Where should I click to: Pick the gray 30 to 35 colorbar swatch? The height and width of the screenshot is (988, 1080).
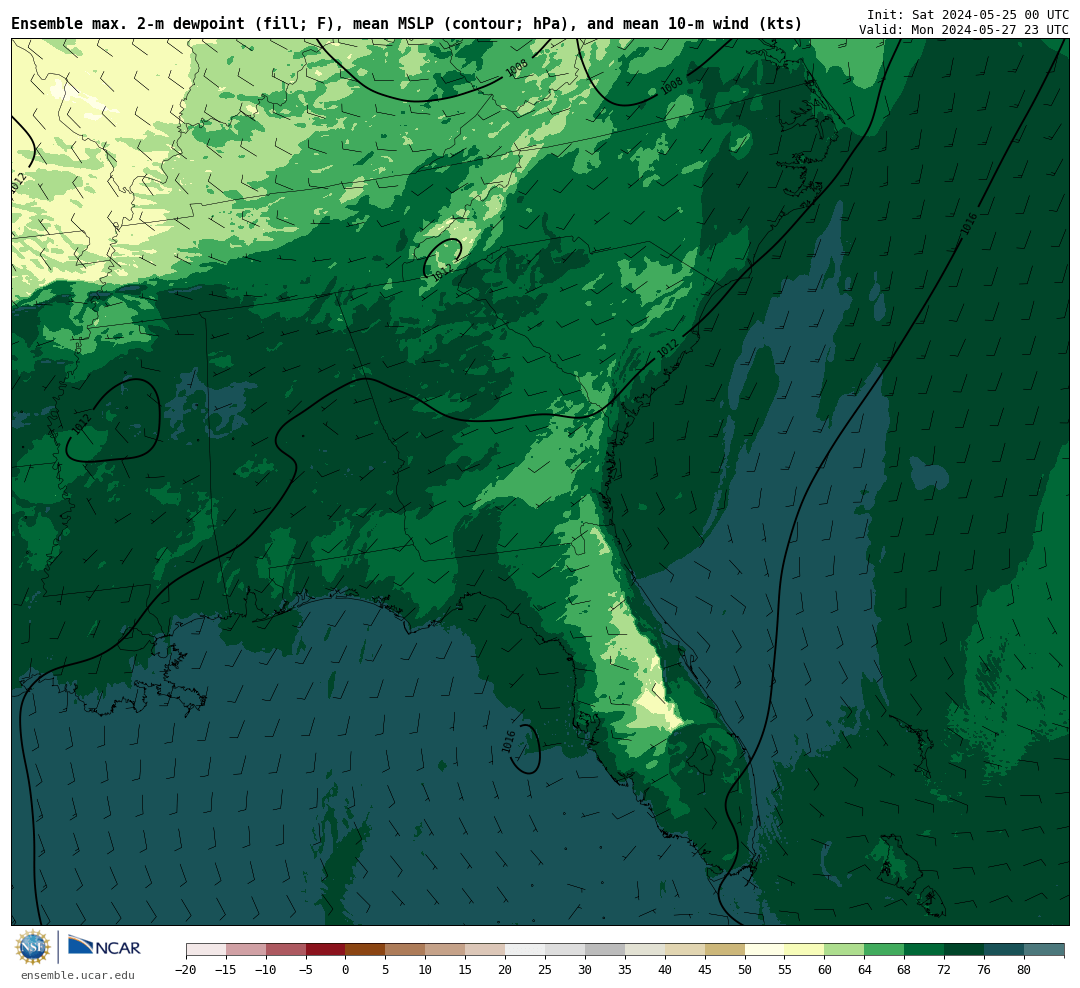(x=605, y=950)
